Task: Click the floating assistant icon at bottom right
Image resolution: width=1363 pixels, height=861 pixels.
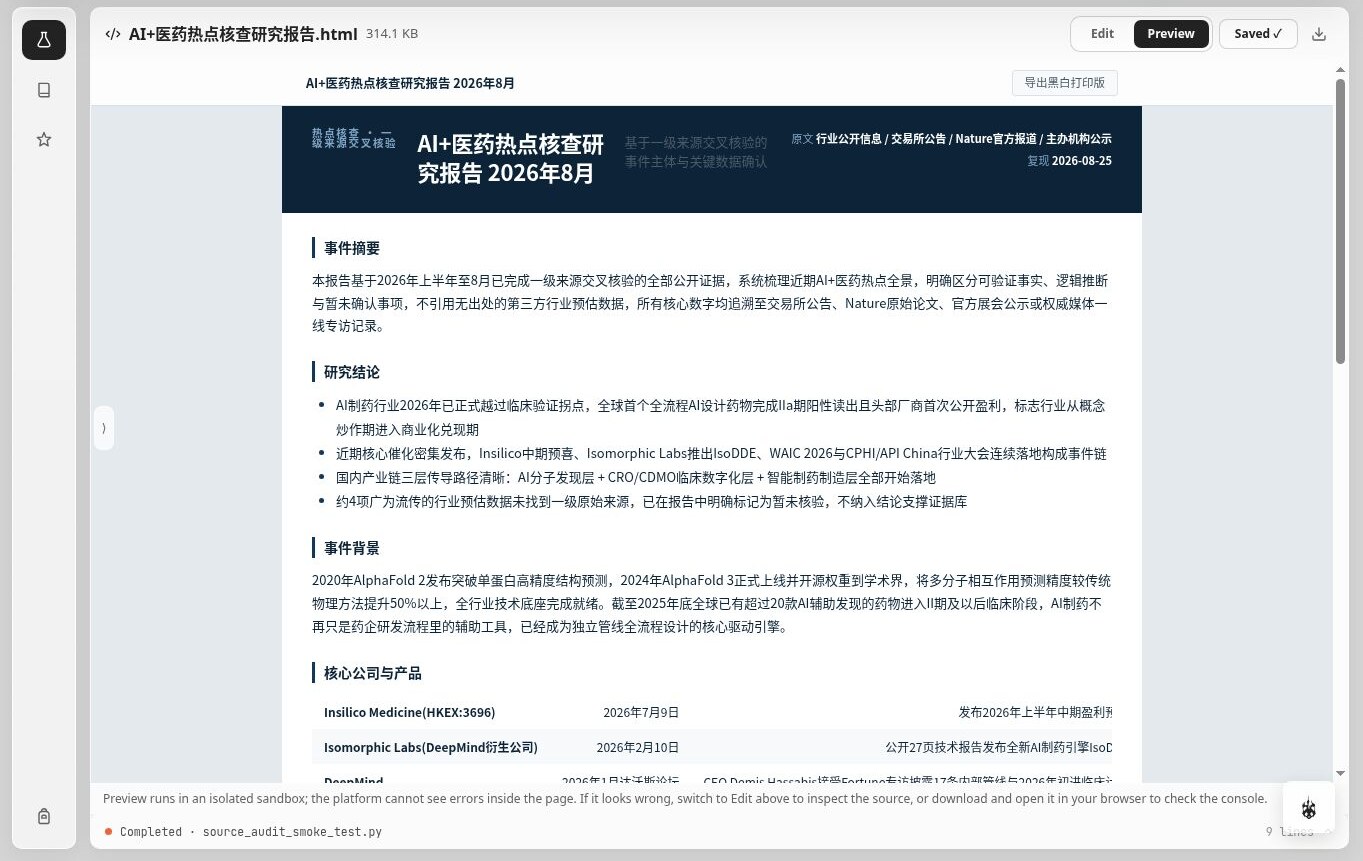Action: tap(1309, 808)
